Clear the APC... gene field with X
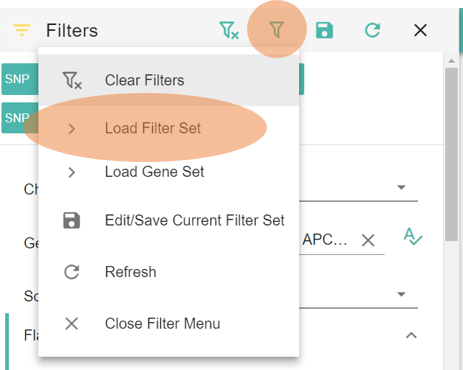463x370 pixels. pos(368,240)
